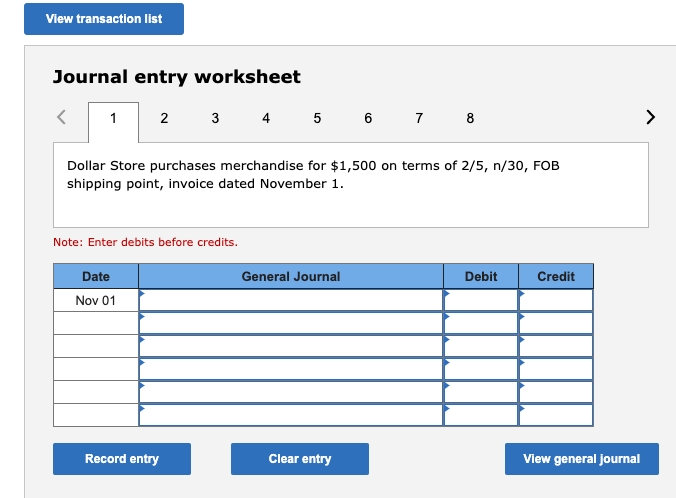
Task: Switch to worksheet tab 3
Action: point(215,118)
